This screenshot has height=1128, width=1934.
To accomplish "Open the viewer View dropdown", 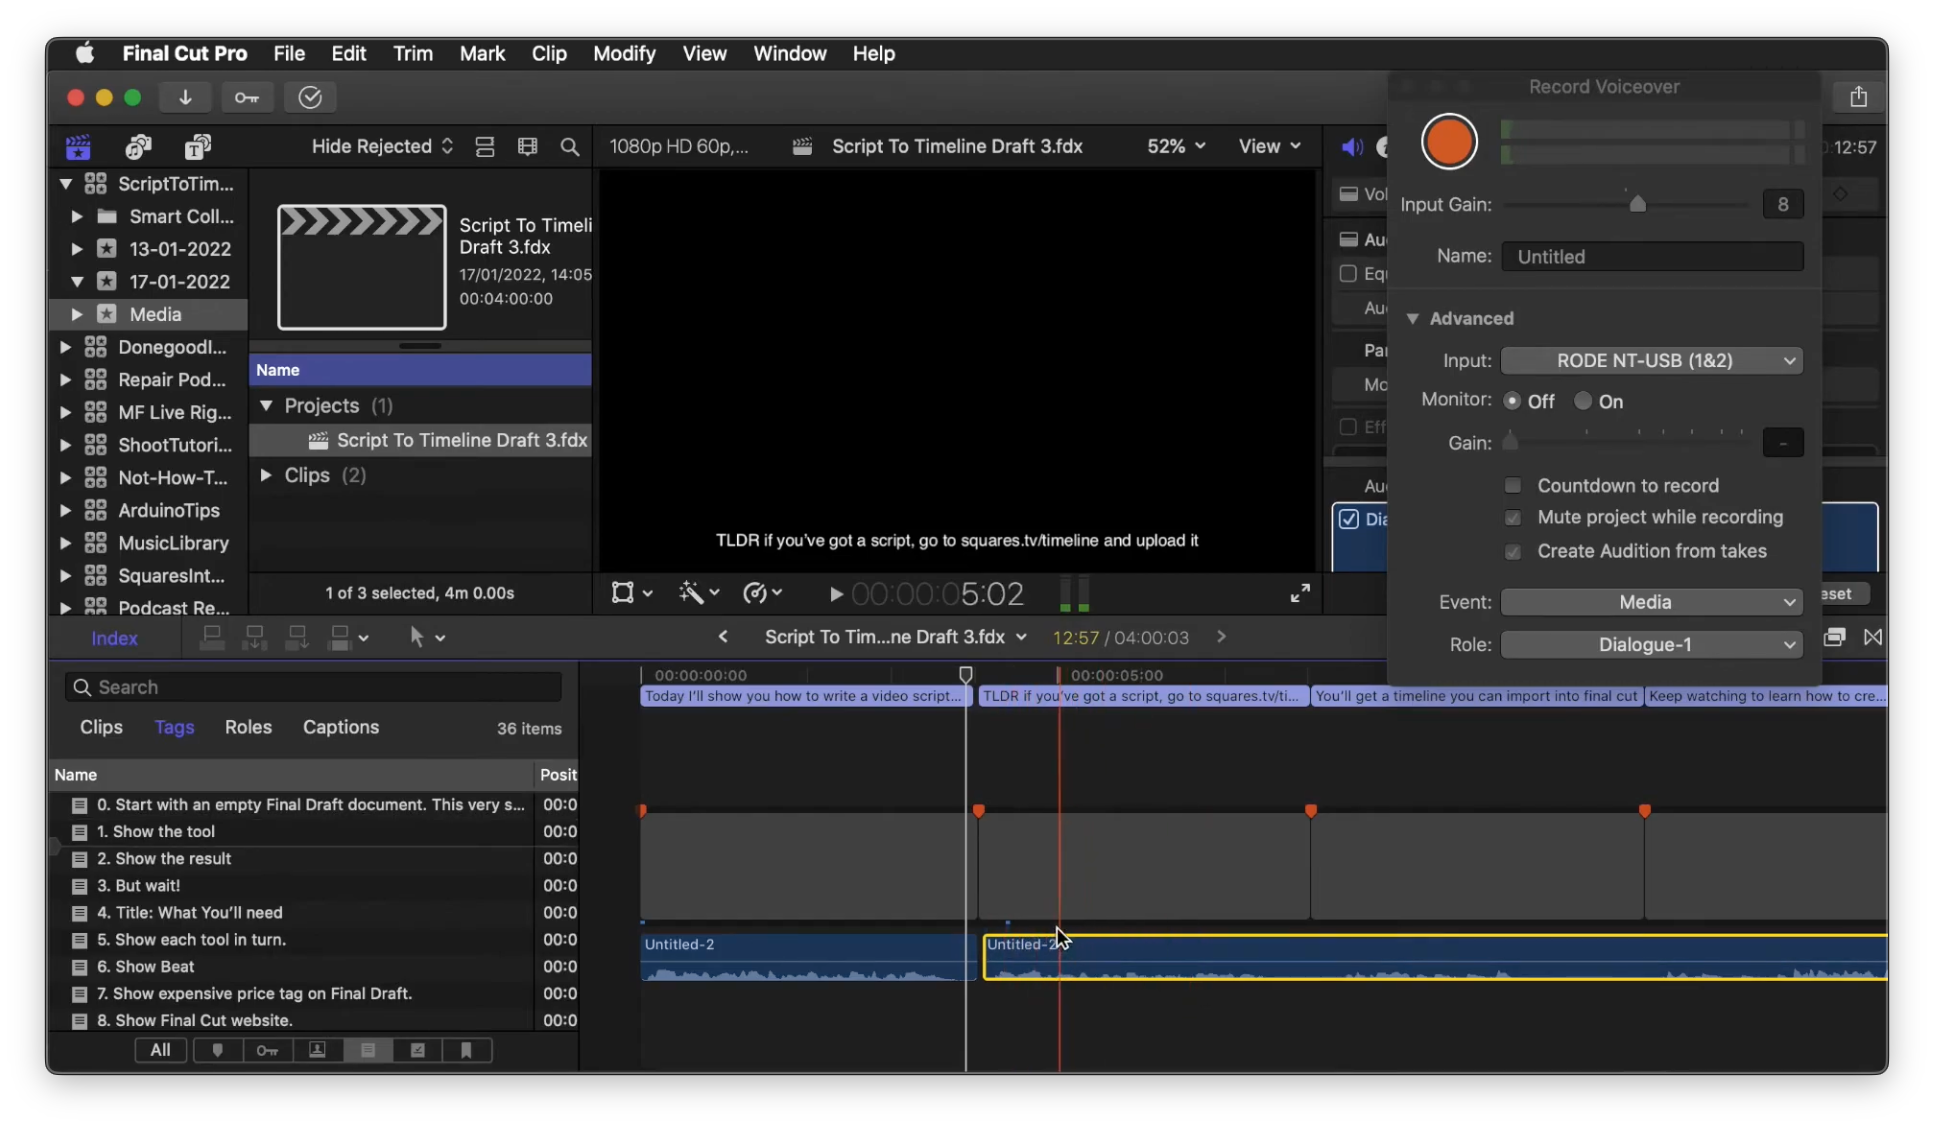I will point(1270,147).
